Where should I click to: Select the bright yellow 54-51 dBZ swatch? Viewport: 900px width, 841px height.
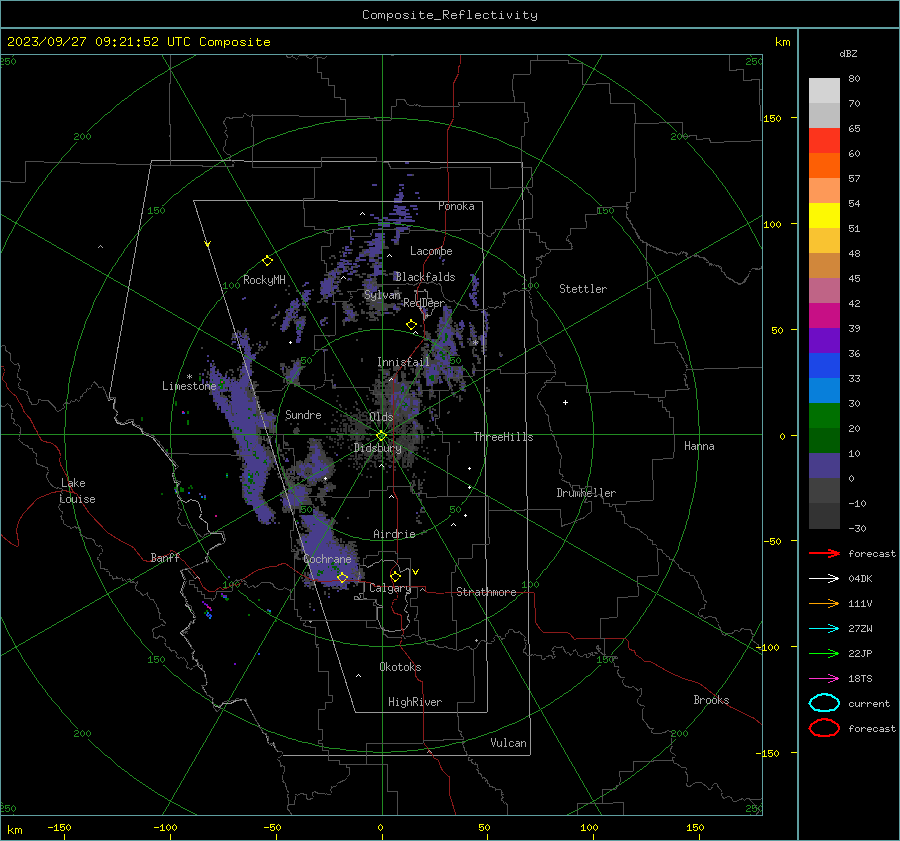(x=824, y=216)
